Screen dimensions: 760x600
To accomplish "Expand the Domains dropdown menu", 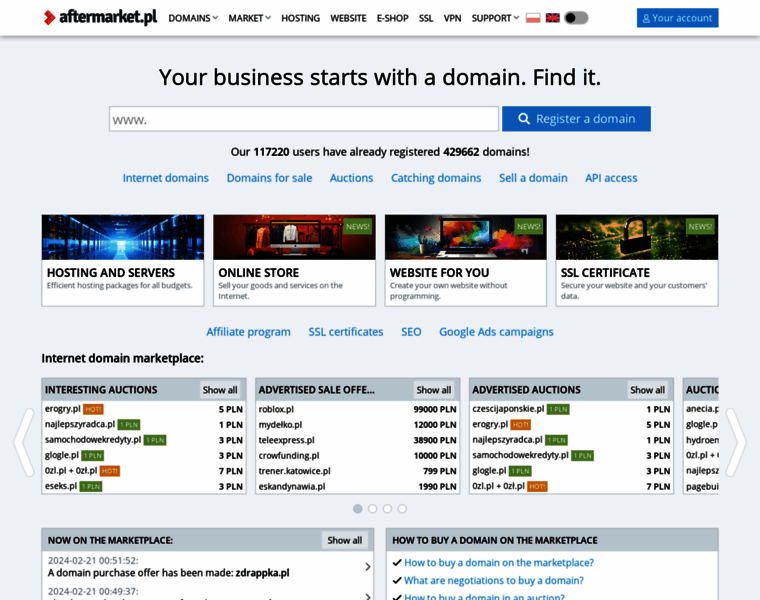I will (x=193, y=18).
